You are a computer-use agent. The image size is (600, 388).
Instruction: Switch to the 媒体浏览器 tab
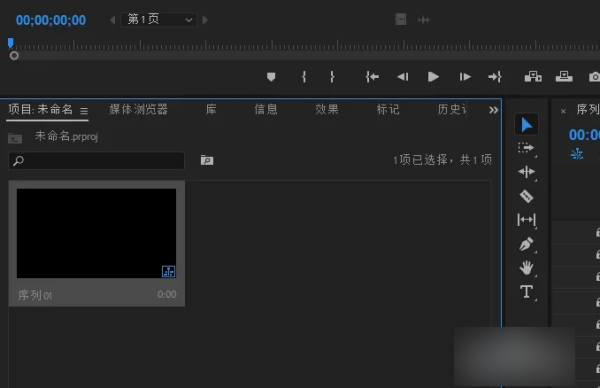138,109
